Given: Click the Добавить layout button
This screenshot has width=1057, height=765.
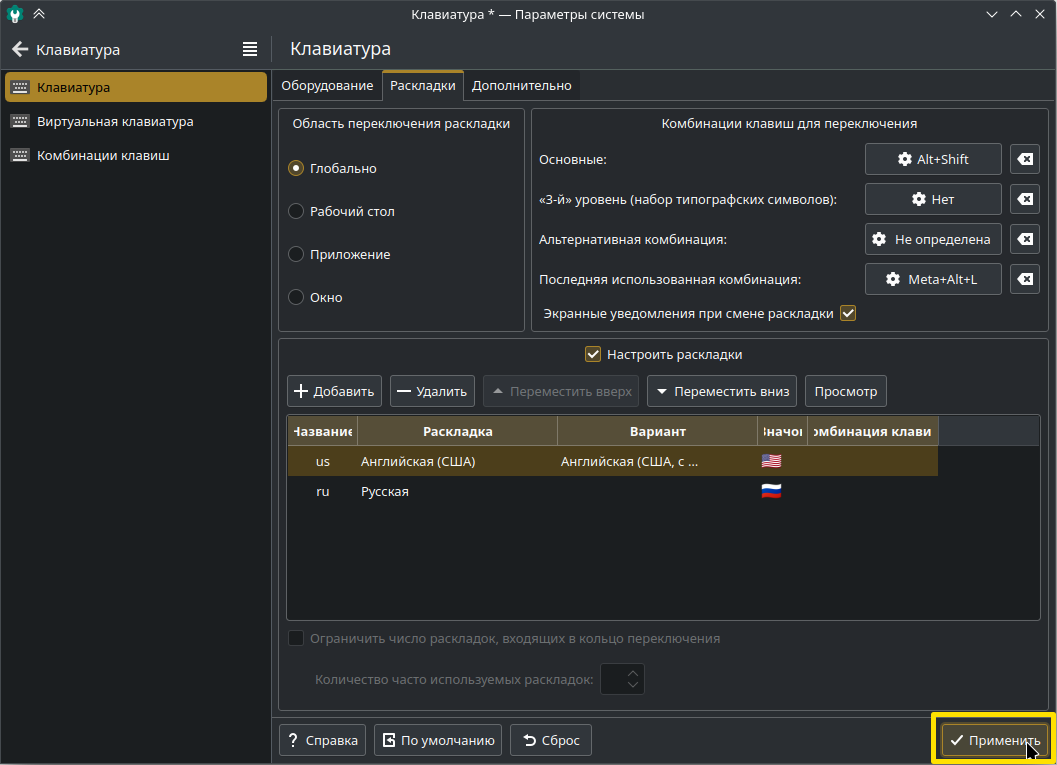Looking at the screenshot, I should 334,391.
